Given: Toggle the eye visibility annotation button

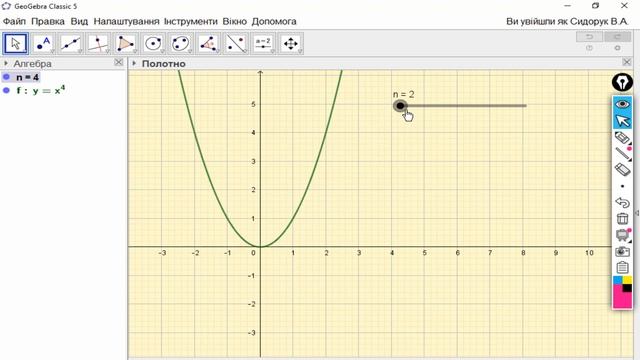Looking at the screenshot, I should point(622,104).
